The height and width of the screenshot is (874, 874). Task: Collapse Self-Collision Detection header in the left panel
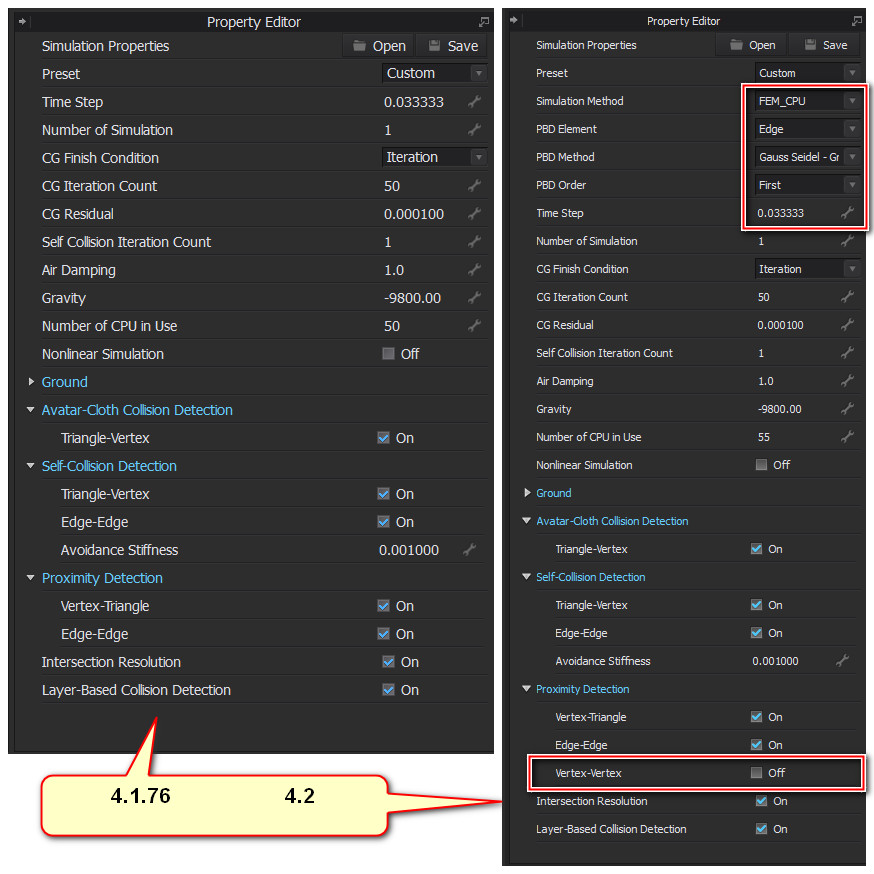point(32,466)
